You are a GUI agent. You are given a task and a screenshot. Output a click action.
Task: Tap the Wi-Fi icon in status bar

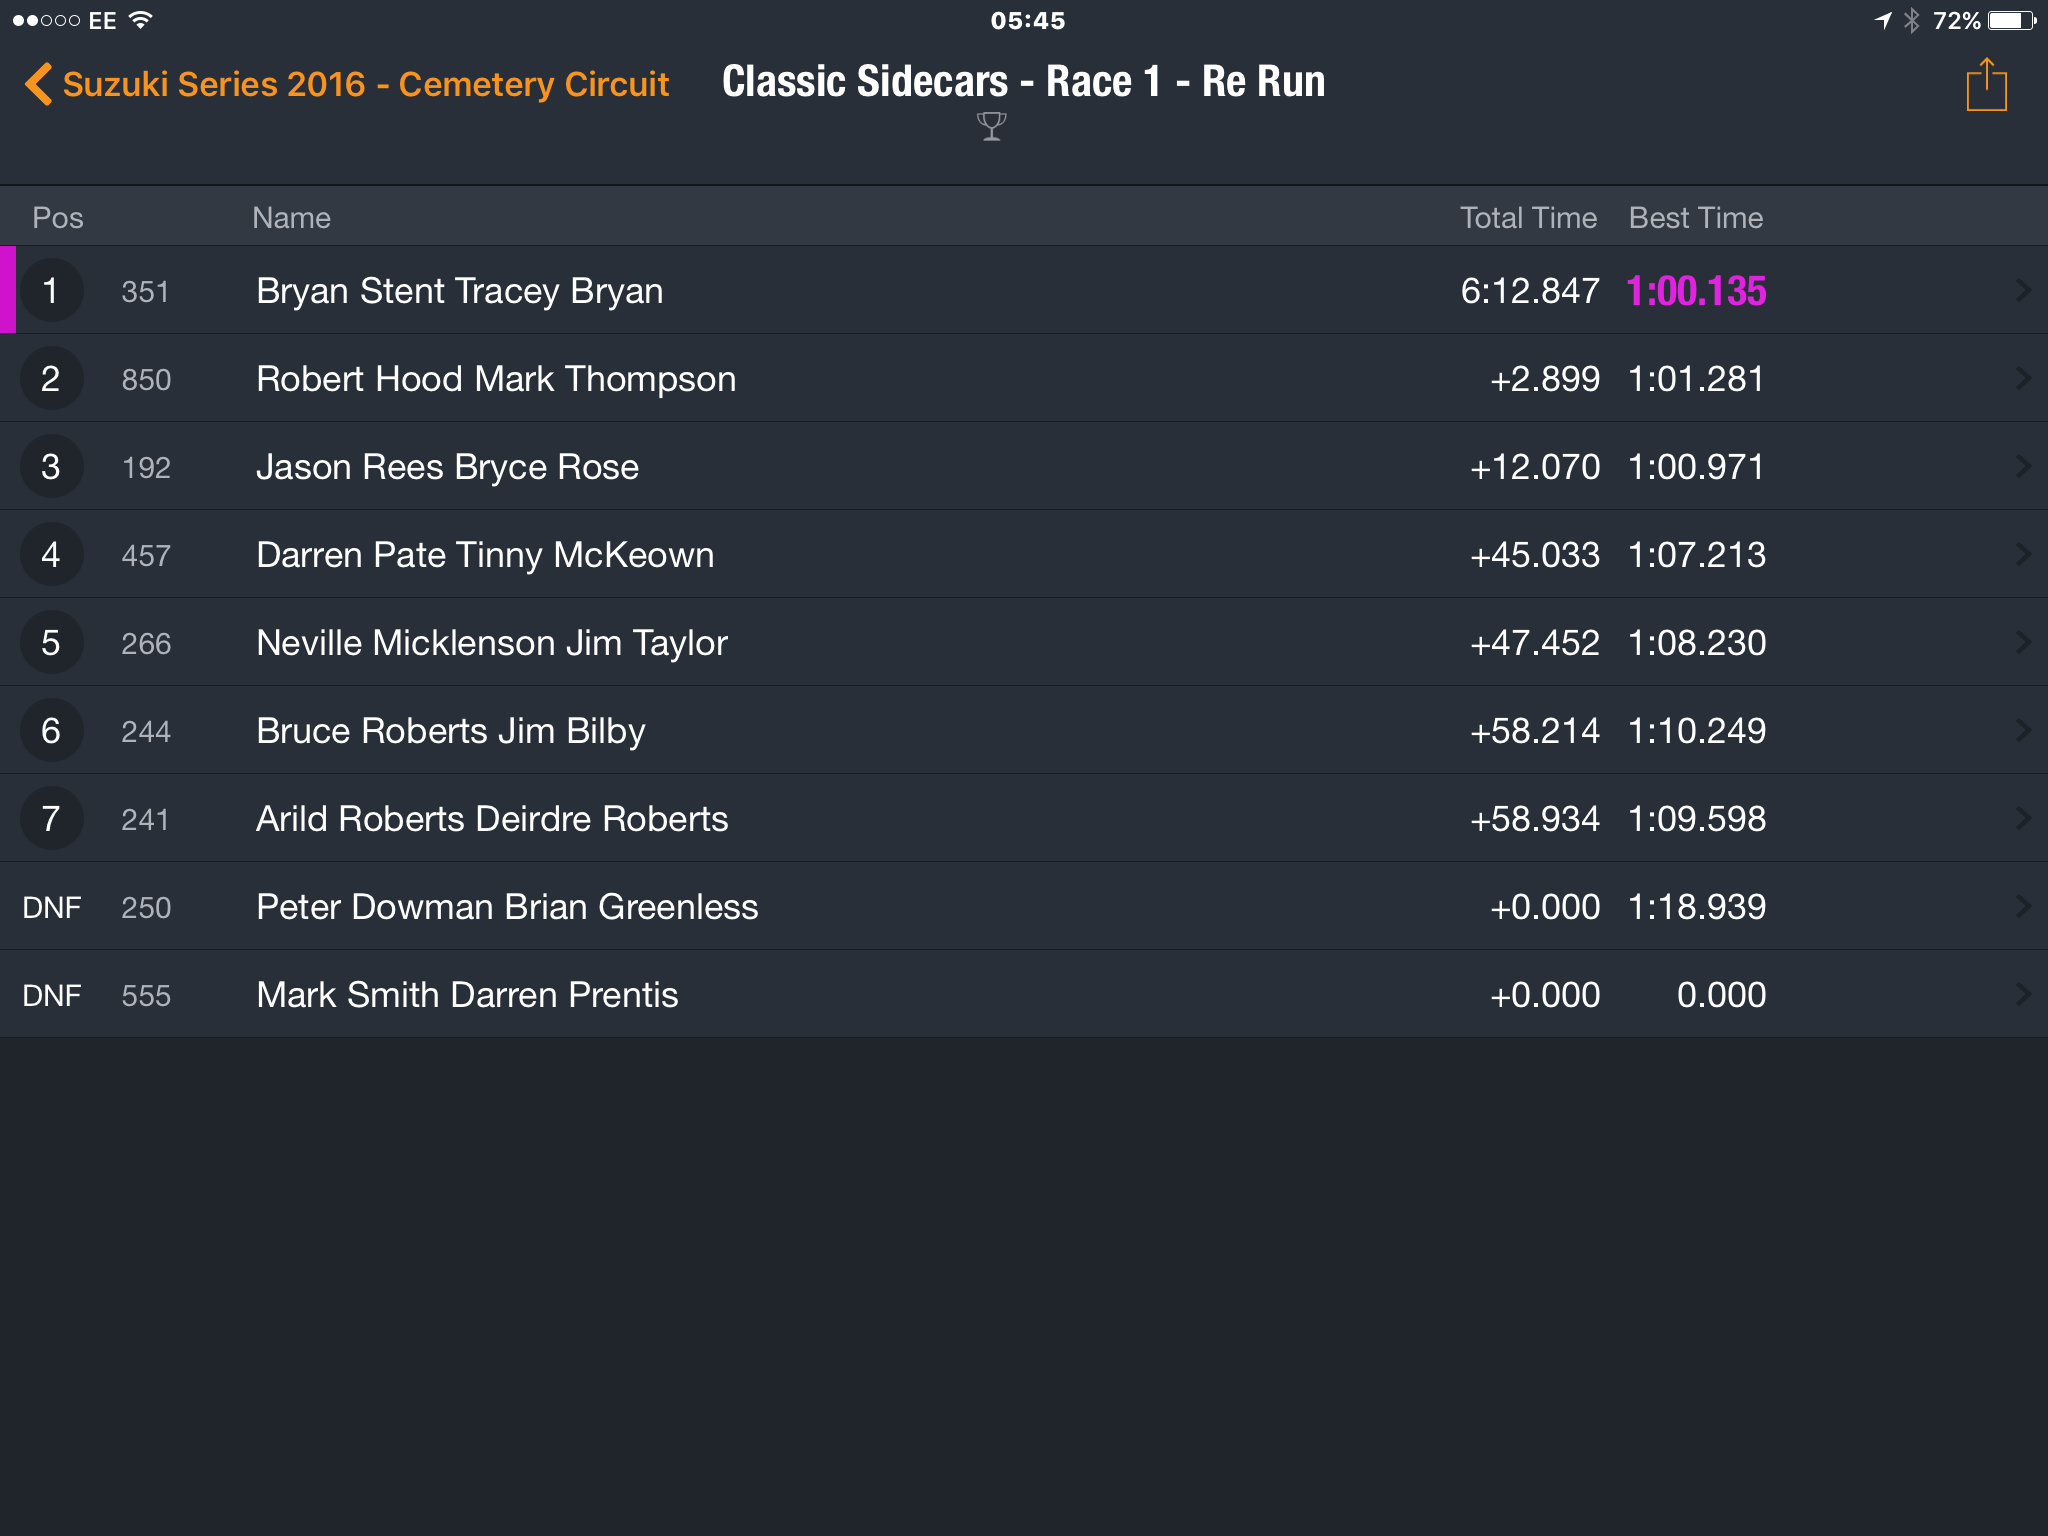coord(141,20)
